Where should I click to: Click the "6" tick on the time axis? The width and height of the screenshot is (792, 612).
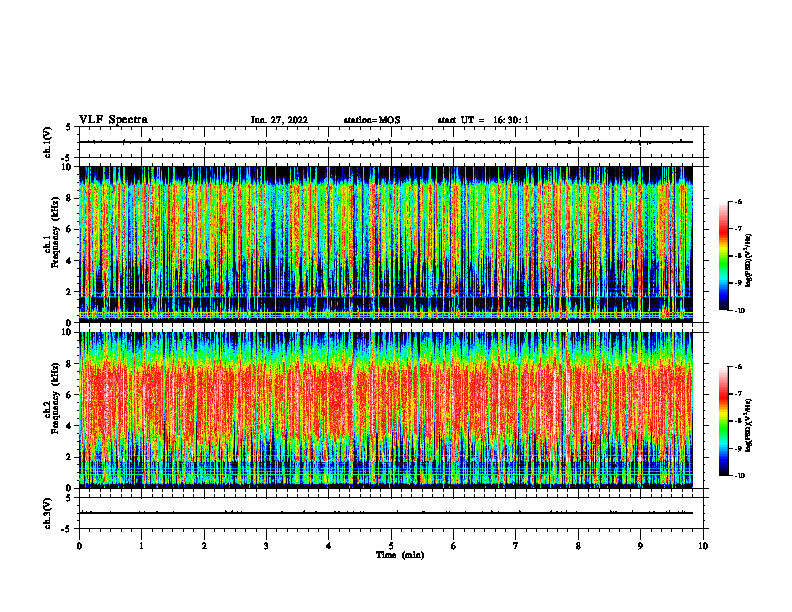click(x=454, y=546)
